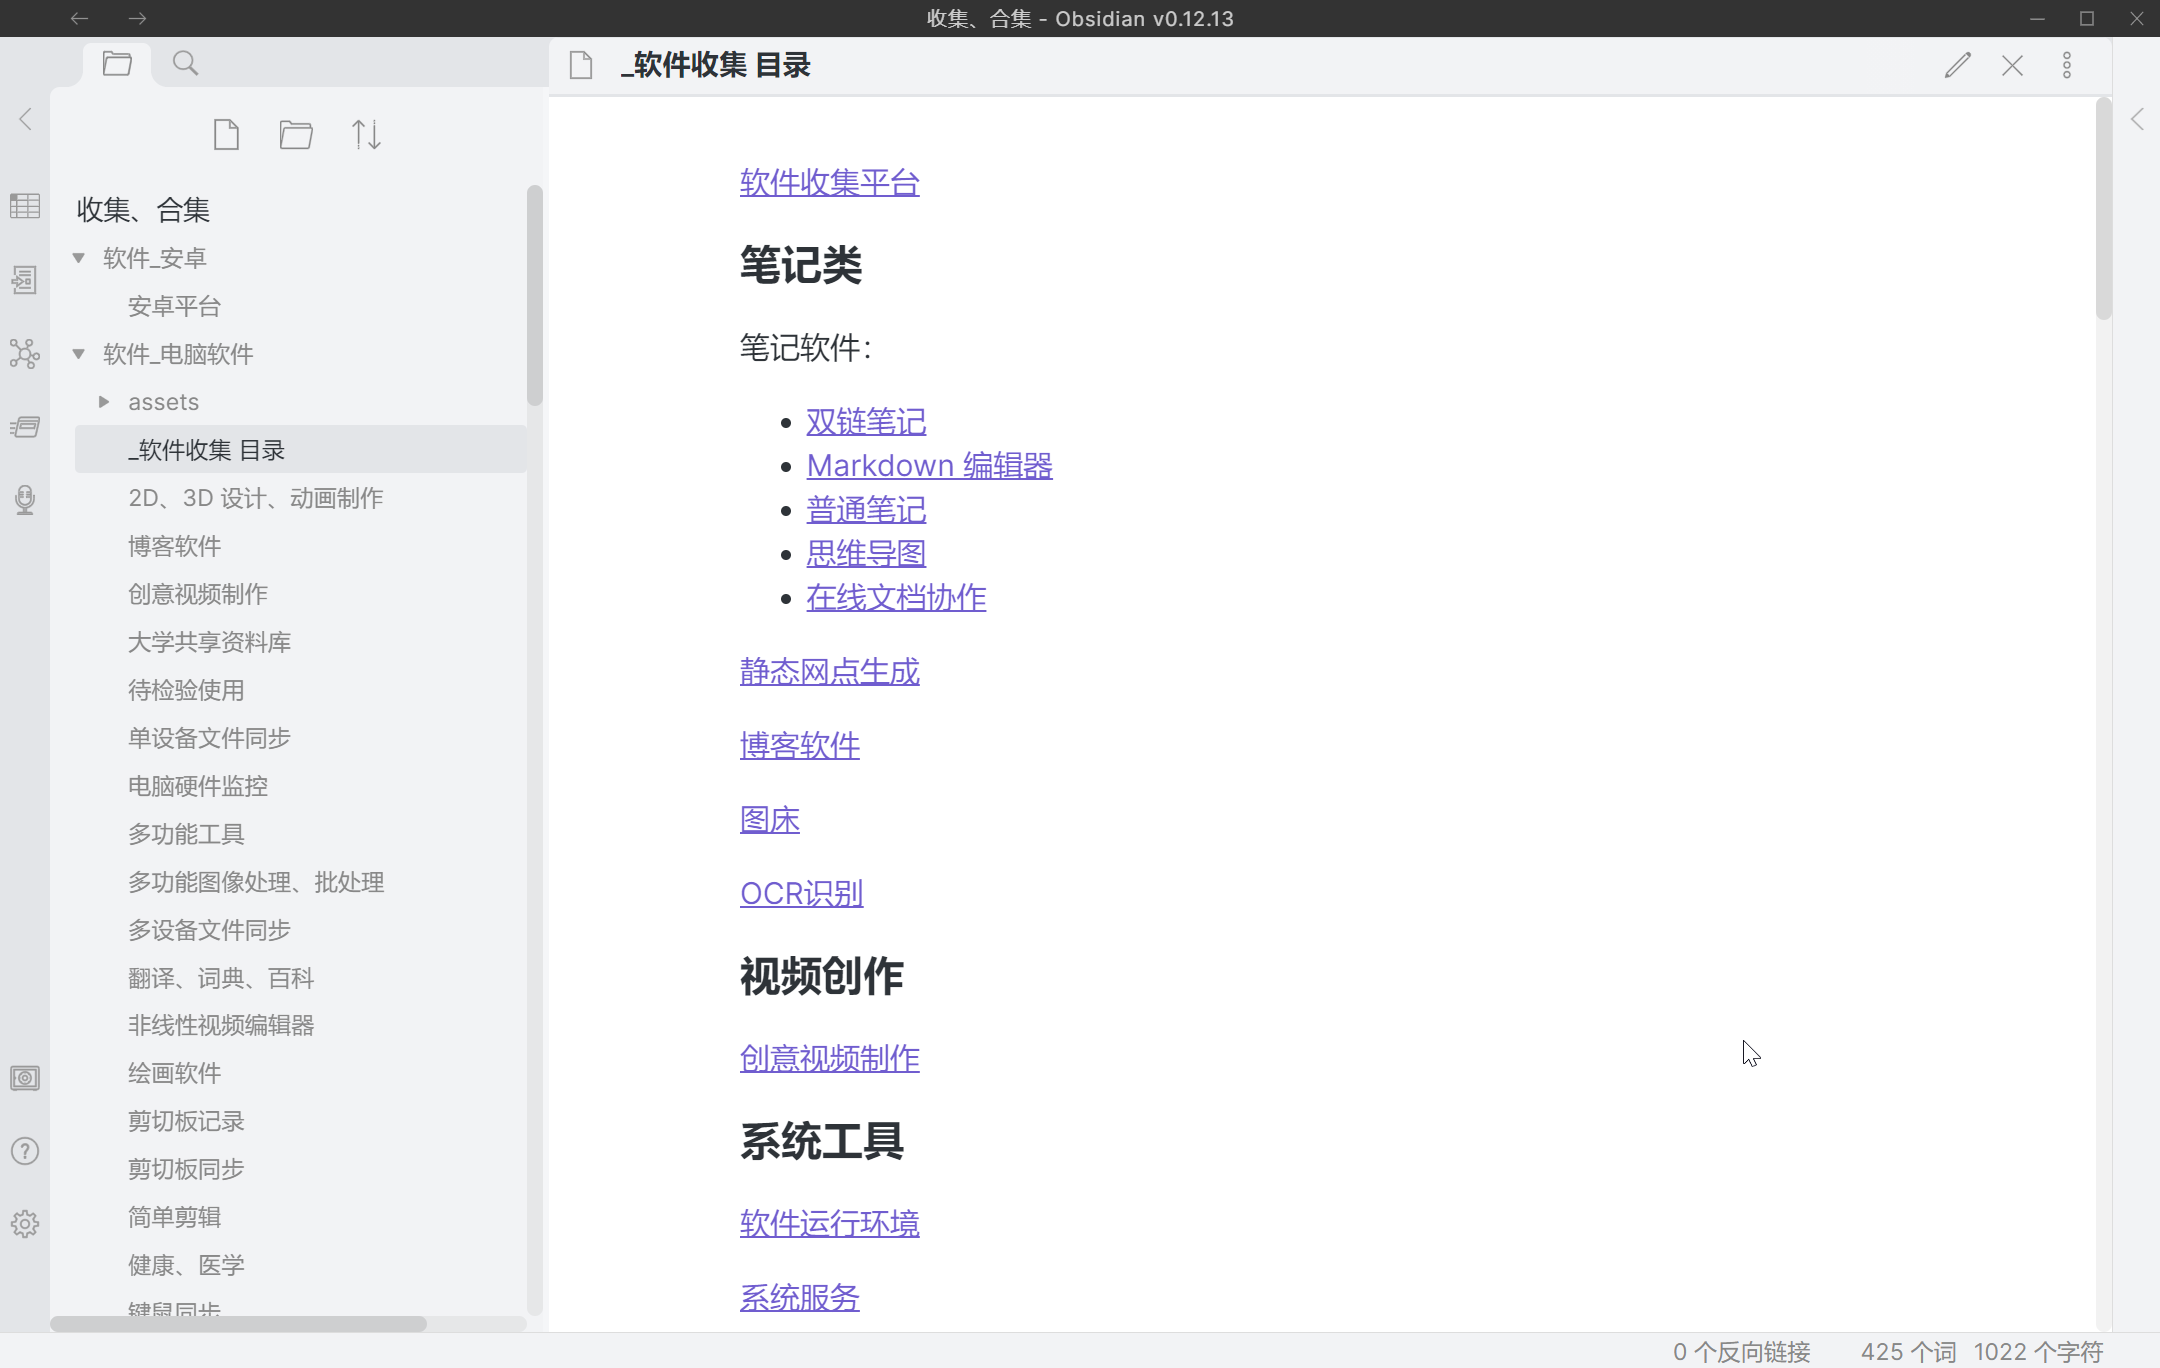The width and height of the screenshot is (2160, 1368).
Task: Open the 博客软件 note in the file list
Action: pyautogui.click(x=175, y=546)
